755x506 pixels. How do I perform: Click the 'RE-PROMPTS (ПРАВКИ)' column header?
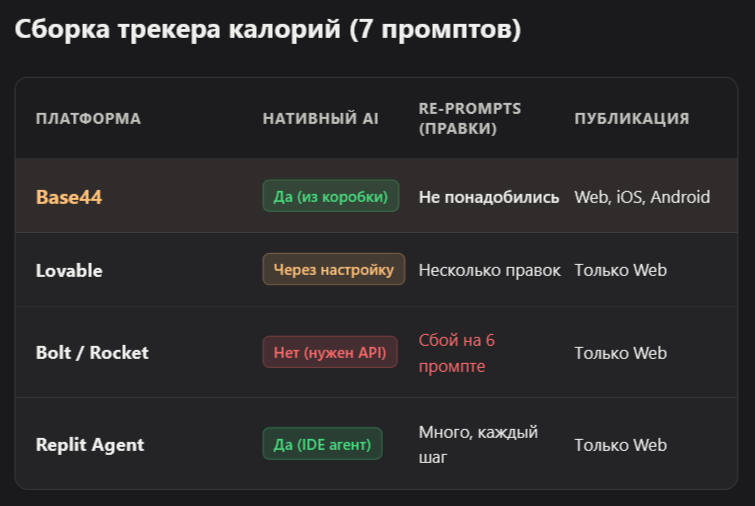click(x=470, y=118)
